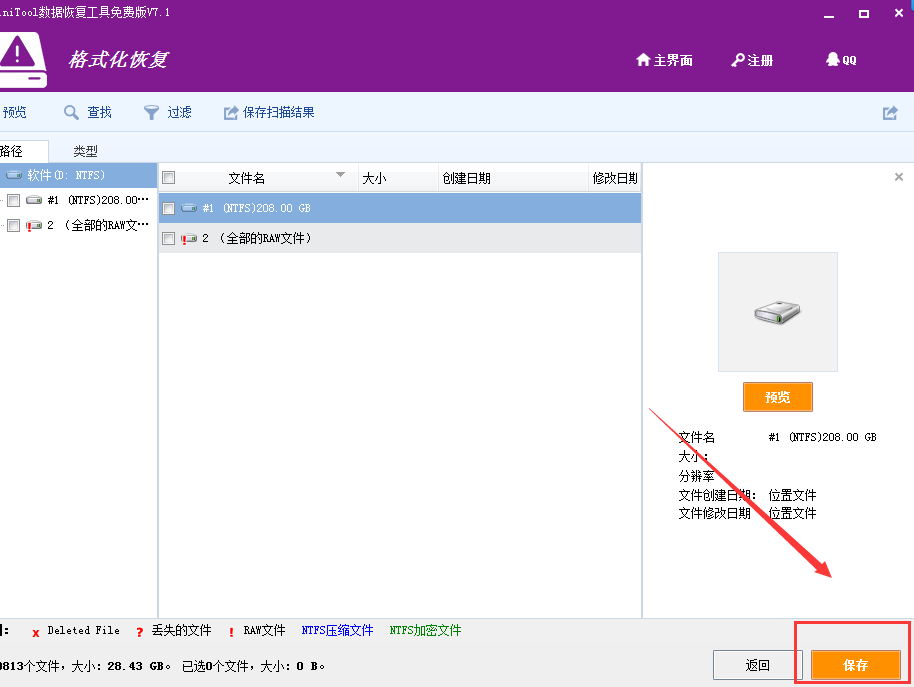This screenshot has width=914, height=687.
Task: Check the 2（全部的RAW文件）row checkbox
Action: pos(169,238)
